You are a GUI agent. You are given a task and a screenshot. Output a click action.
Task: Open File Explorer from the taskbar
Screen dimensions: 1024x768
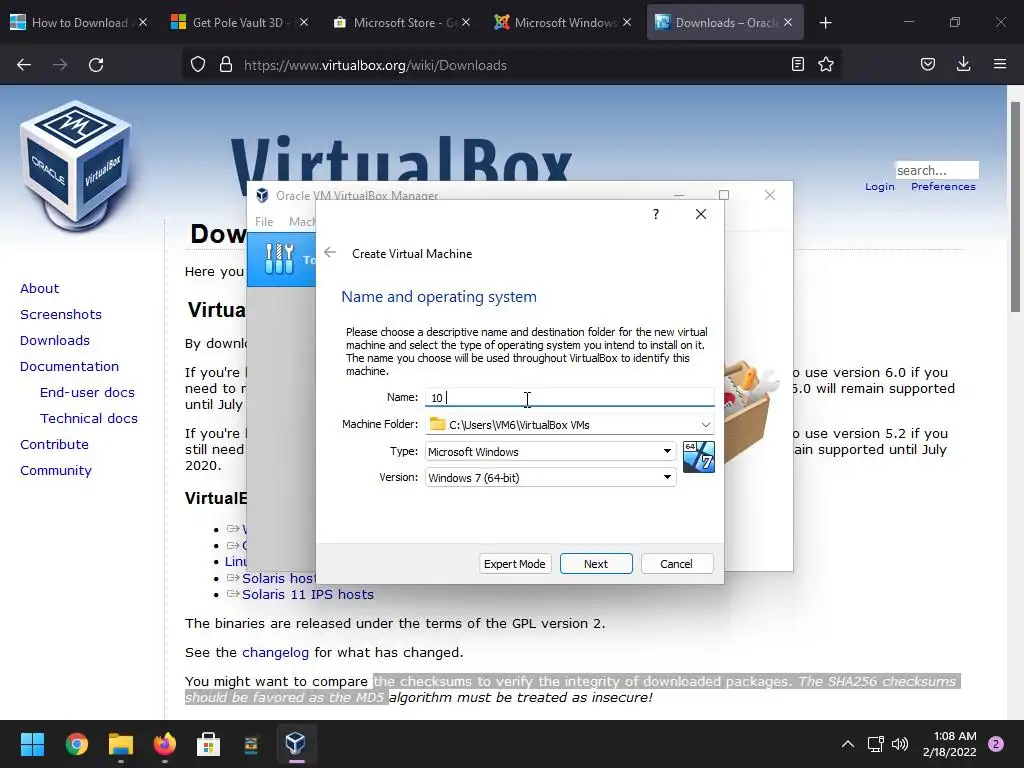coord(121,744)
